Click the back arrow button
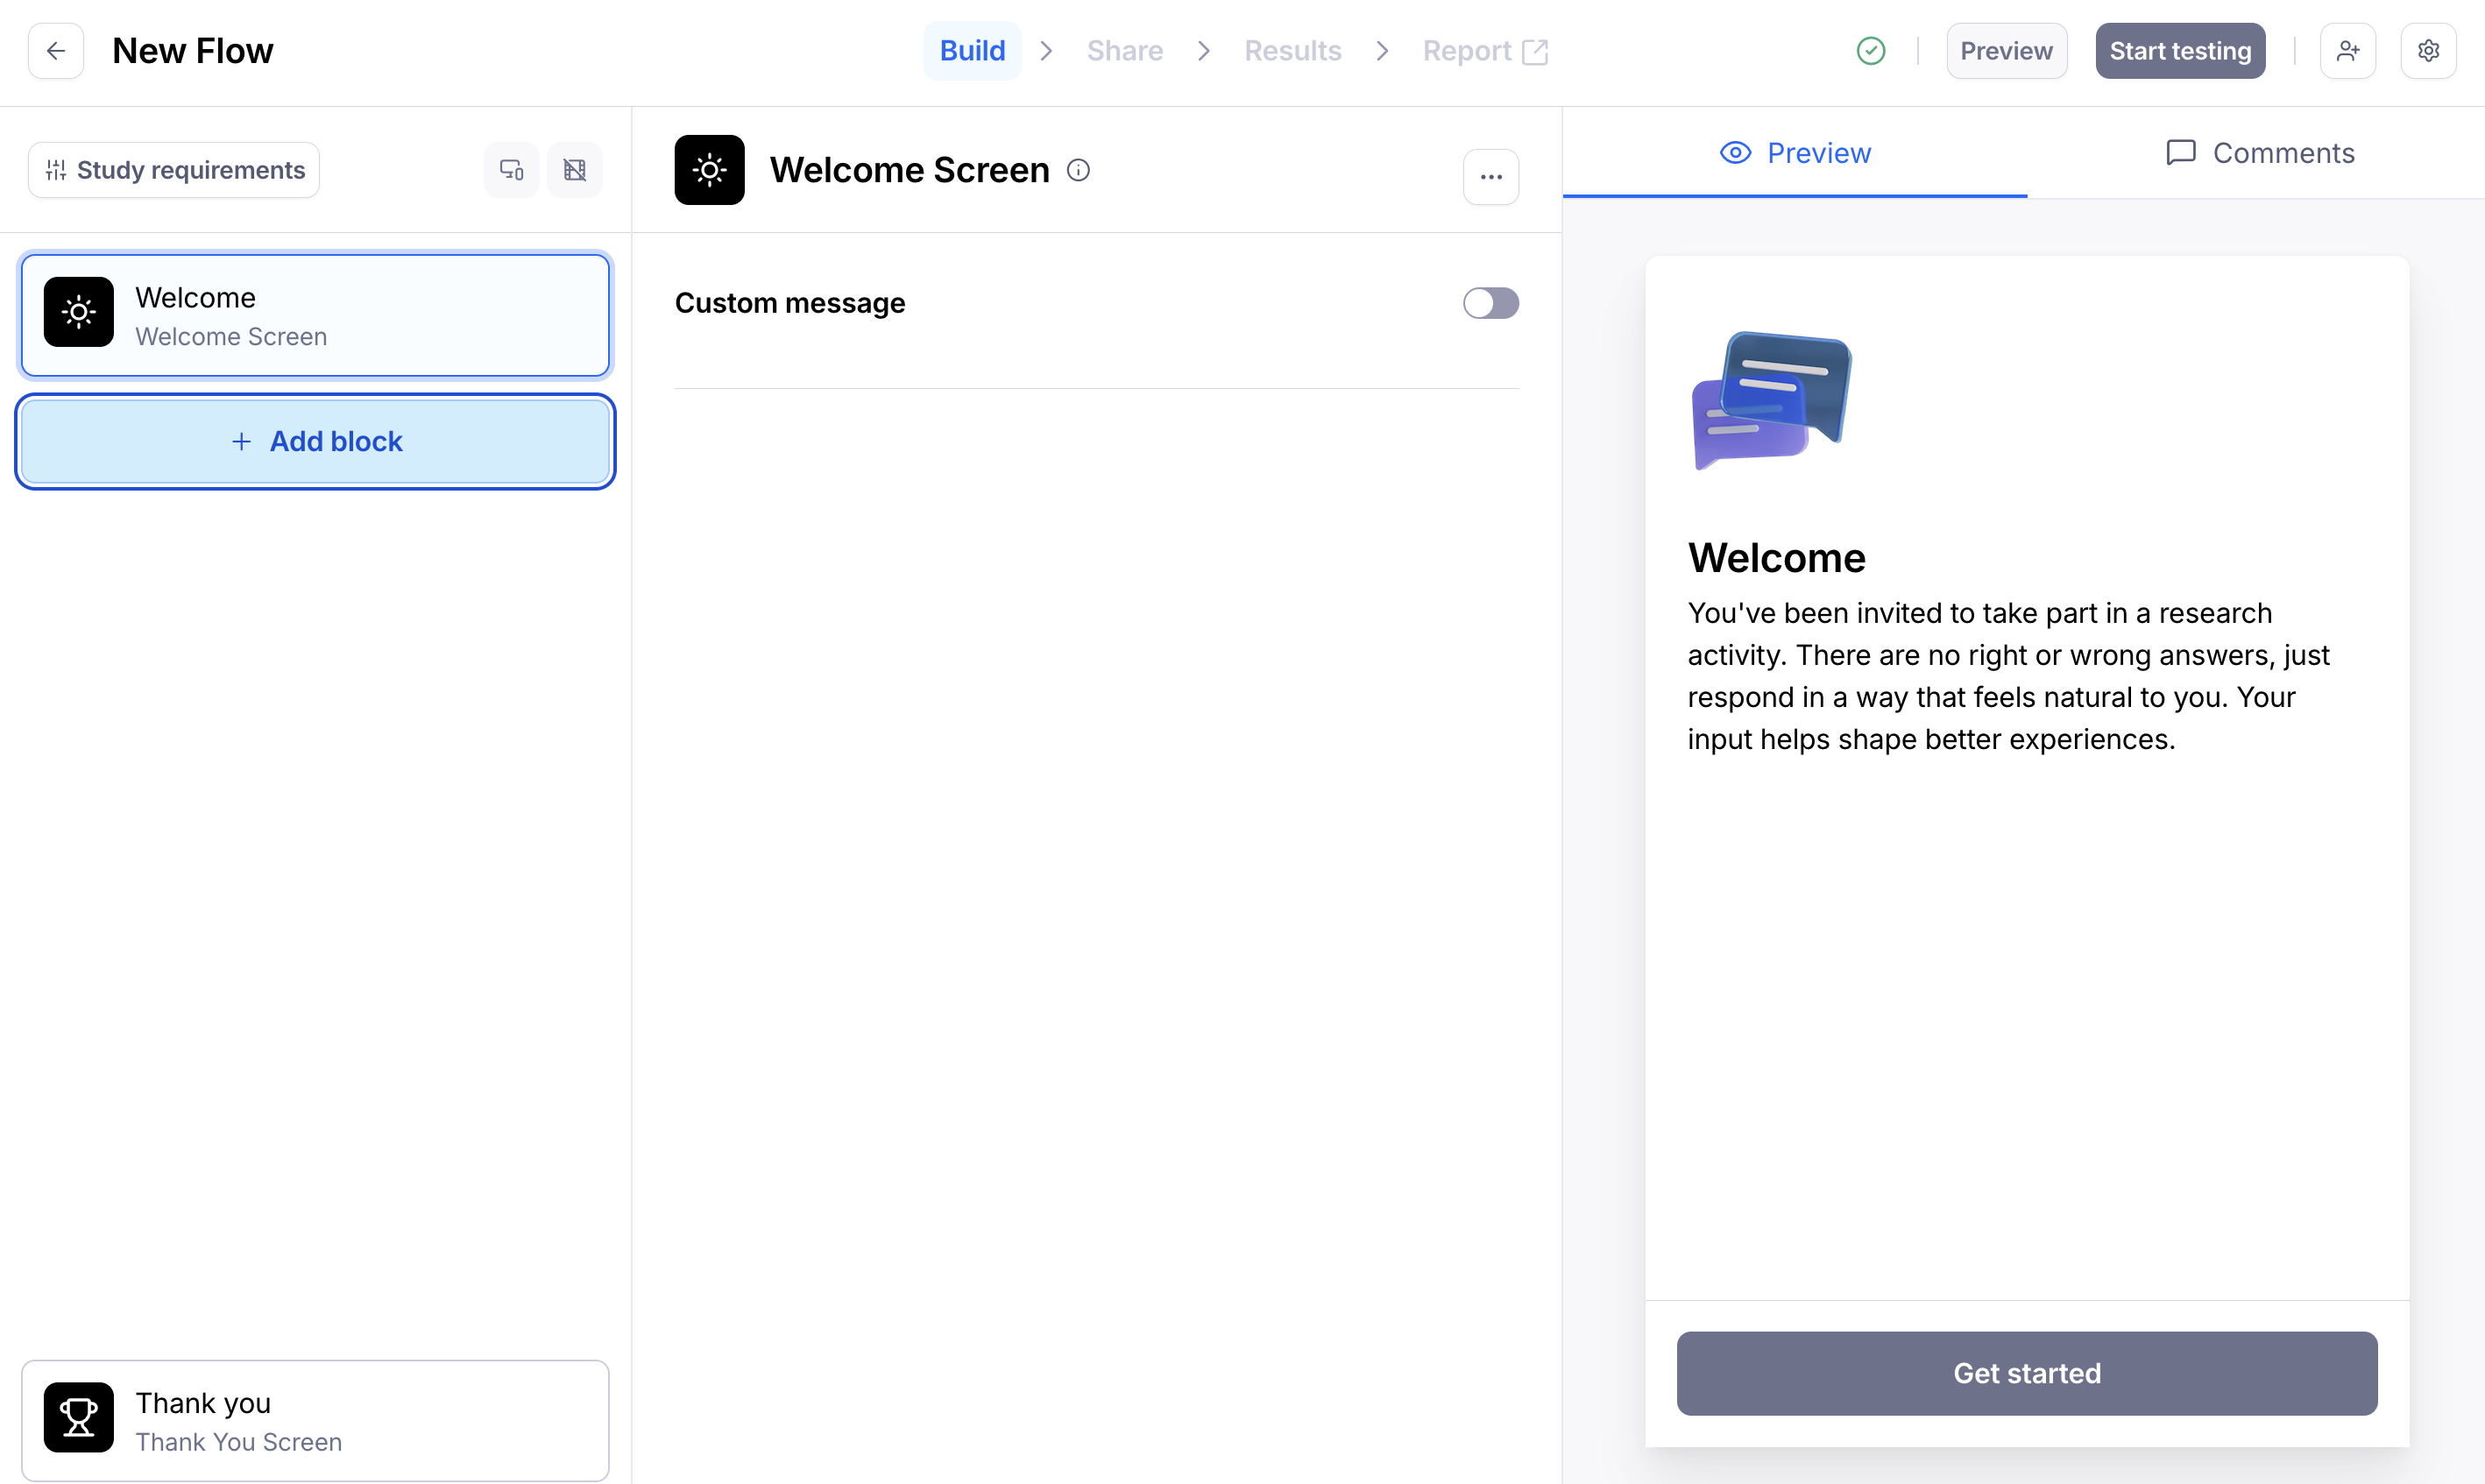Viewport: 2485px width, 1484px height. (x=56, y=51)
